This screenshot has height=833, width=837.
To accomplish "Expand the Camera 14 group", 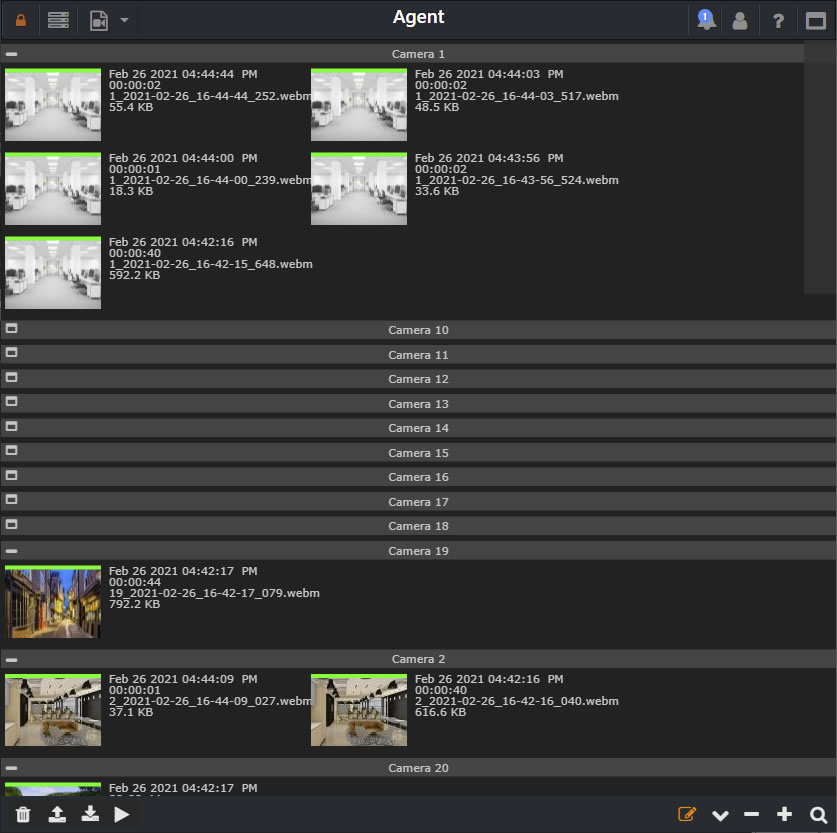I will point(12,426).
